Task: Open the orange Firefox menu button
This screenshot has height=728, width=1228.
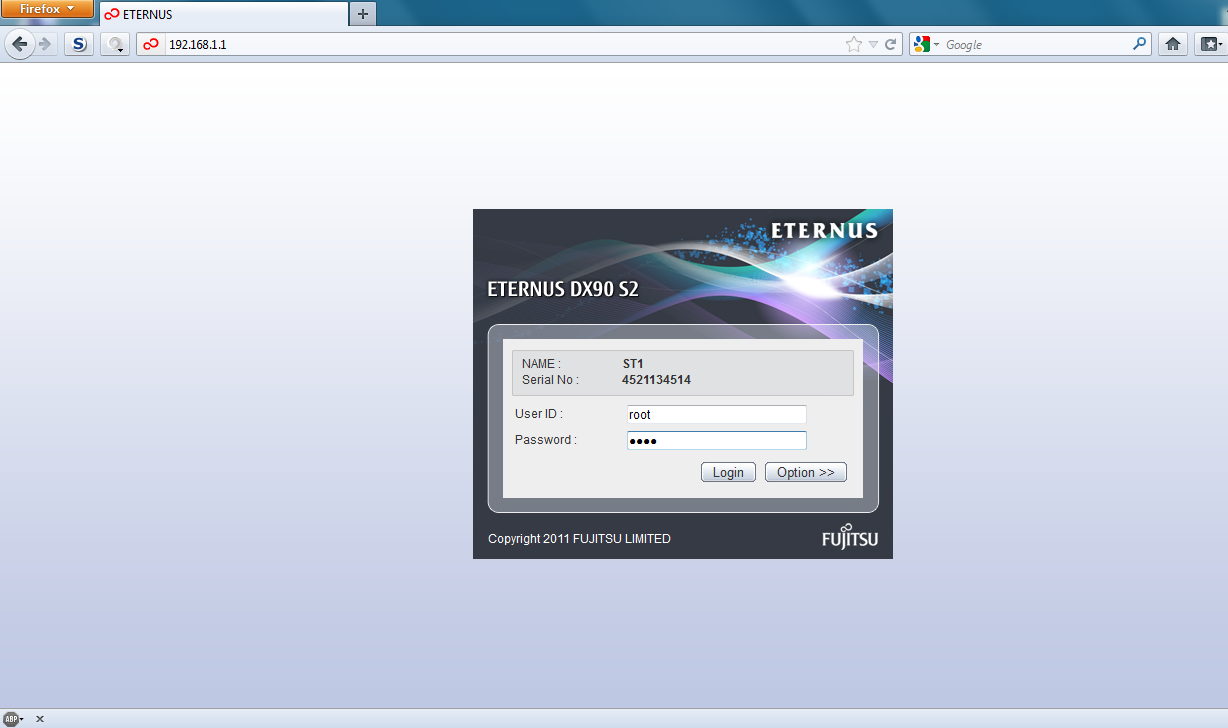Action: (47, 9)
